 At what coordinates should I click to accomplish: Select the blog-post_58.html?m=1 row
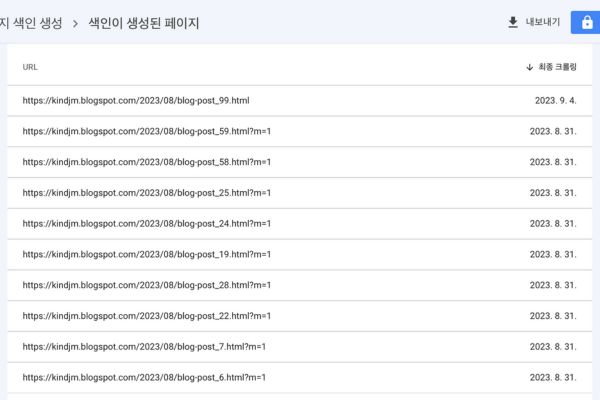[x=146, y=162]
